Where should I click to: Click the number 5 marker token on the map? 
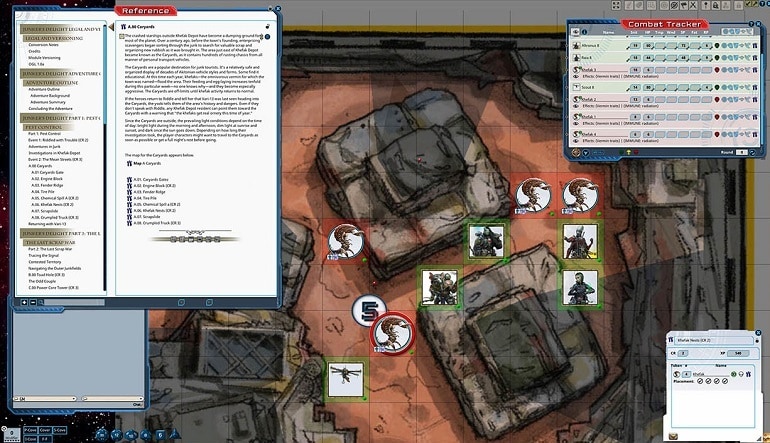point(369,310)
